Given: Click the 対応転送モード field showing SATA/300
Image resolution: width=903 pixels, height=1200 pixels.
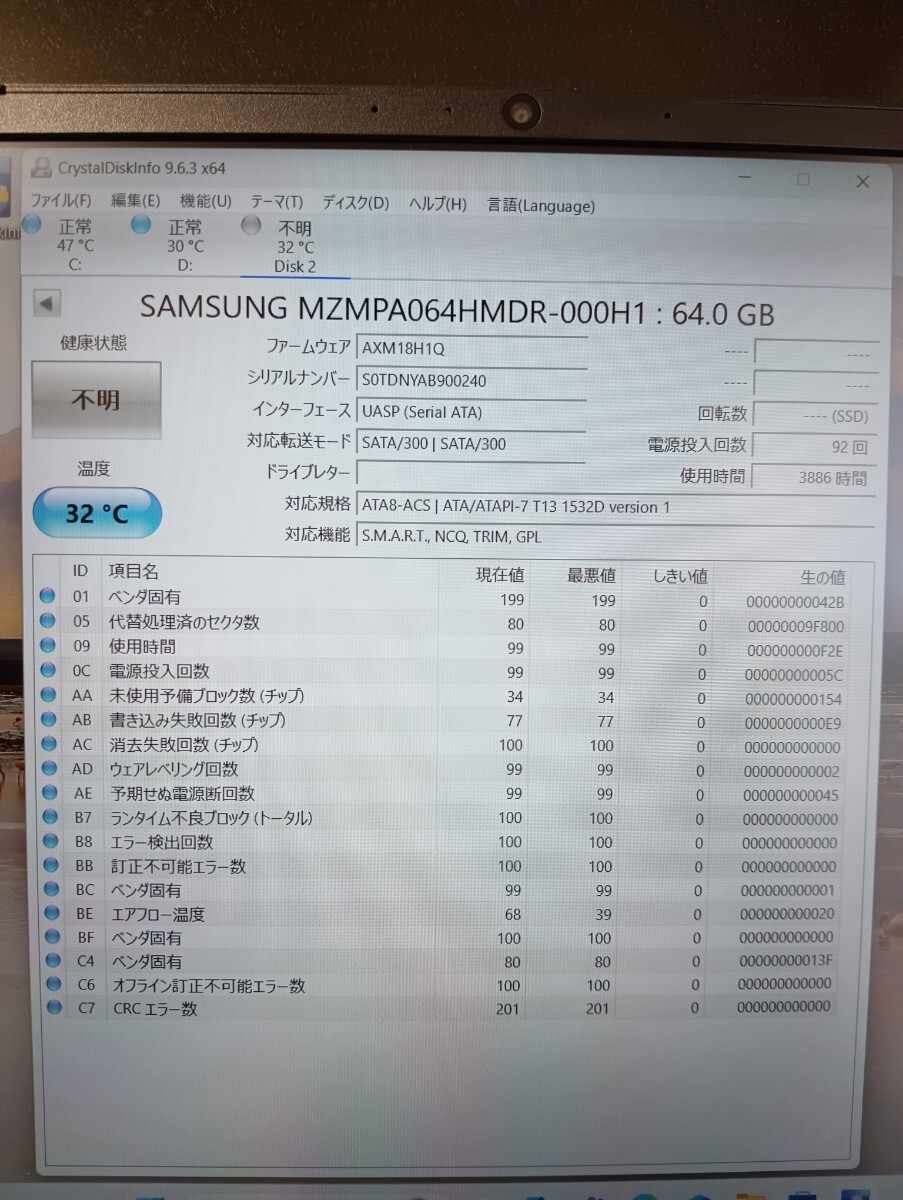Looking at the screenshot, I should (472, 443).
